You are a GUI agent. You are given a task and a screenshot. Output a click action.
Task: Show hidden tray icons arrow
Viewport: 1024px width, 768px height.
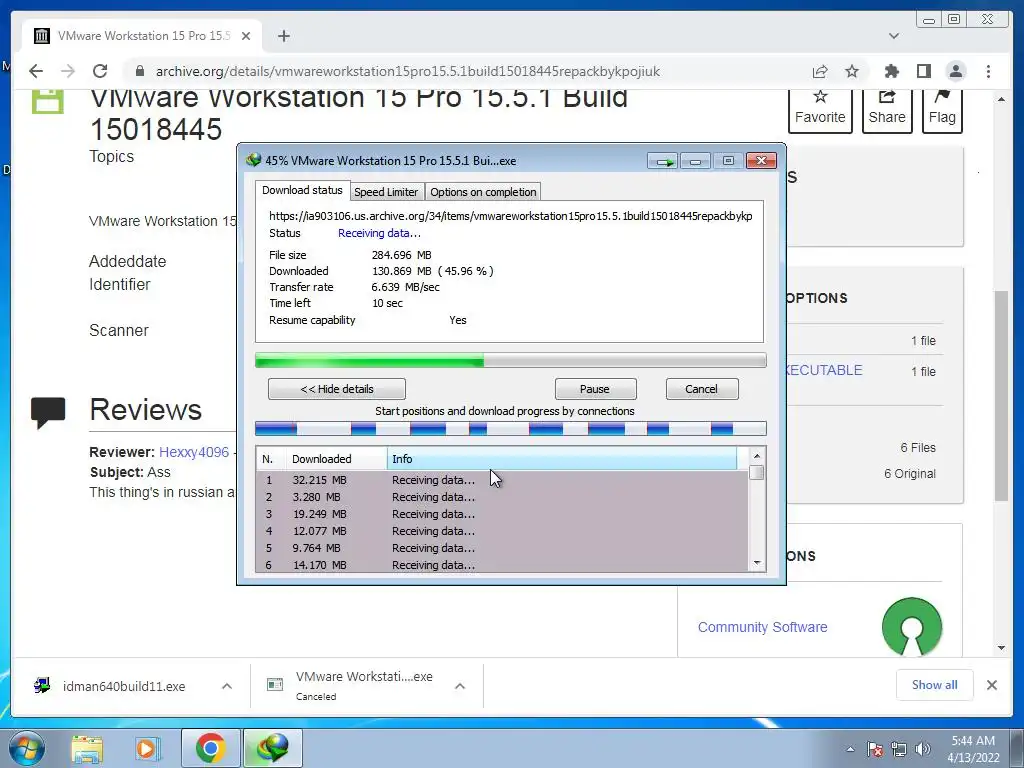point(850,749)
